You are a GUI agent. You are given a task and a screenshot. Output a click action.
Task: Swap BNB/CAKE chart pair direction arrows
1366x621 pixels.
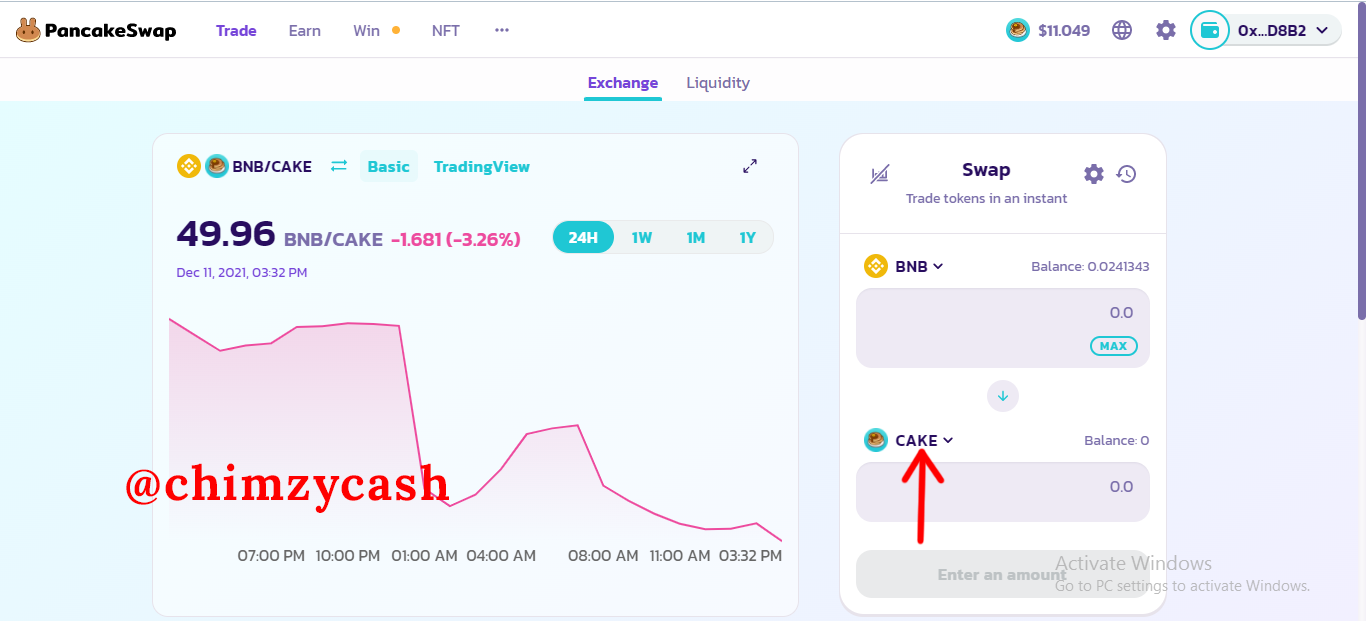tap(339, 166)
